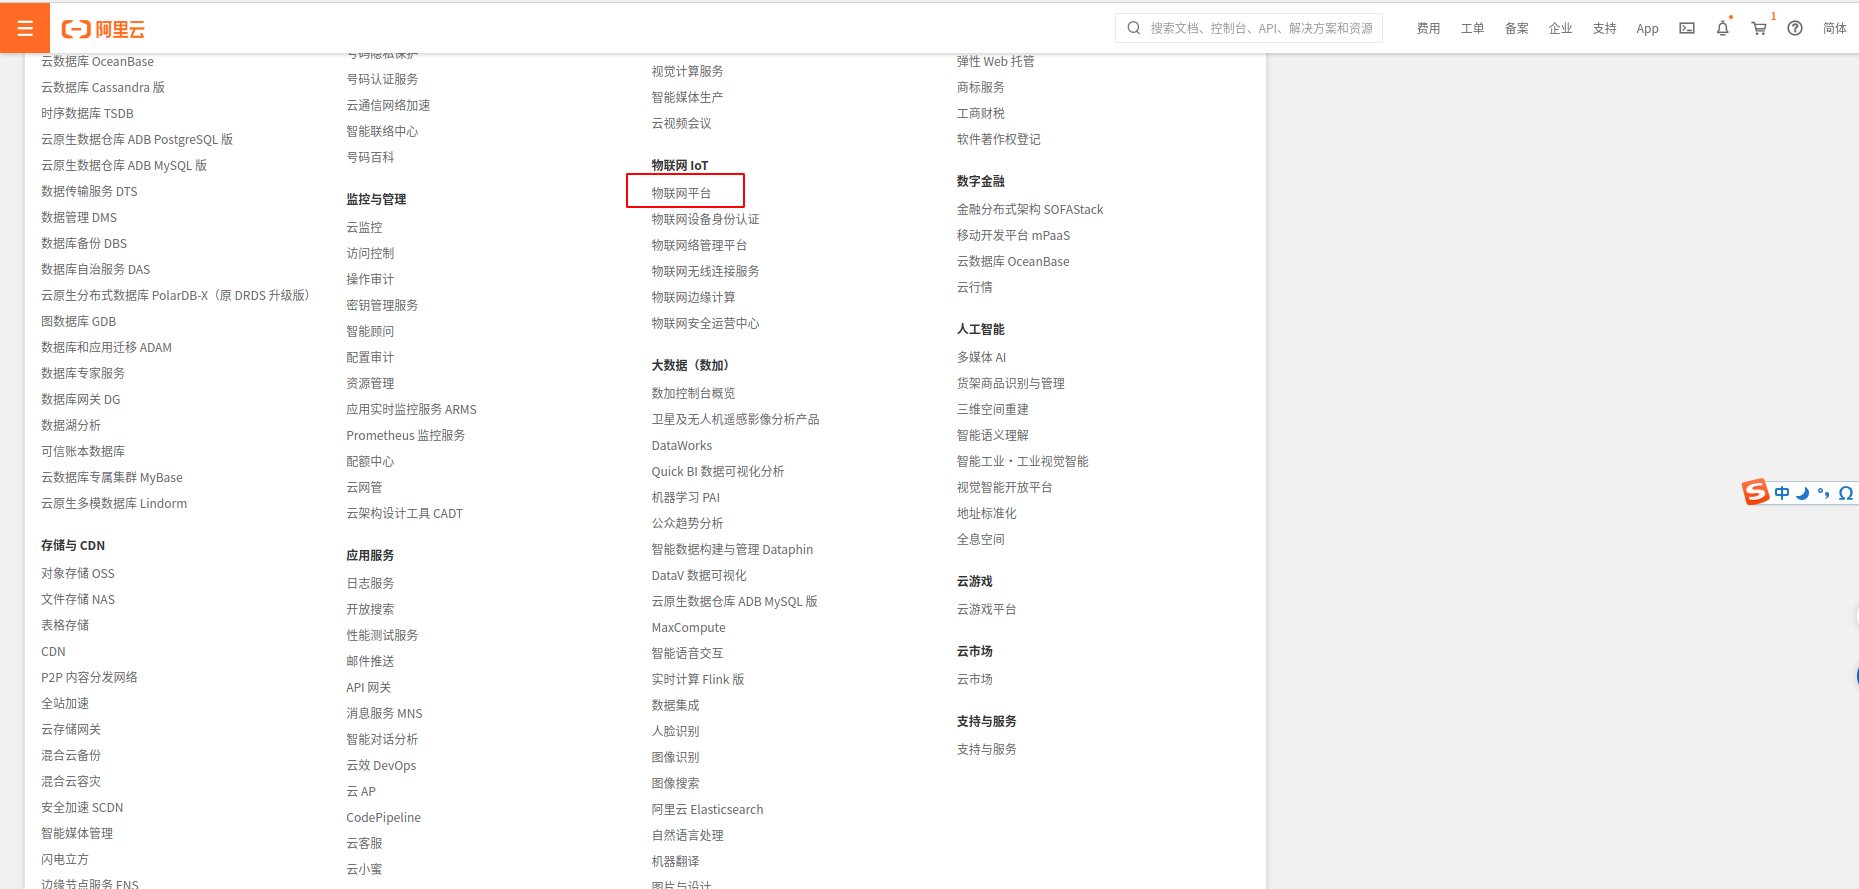
Task: Open 云游戏平台
Action: tap(986, 609)
